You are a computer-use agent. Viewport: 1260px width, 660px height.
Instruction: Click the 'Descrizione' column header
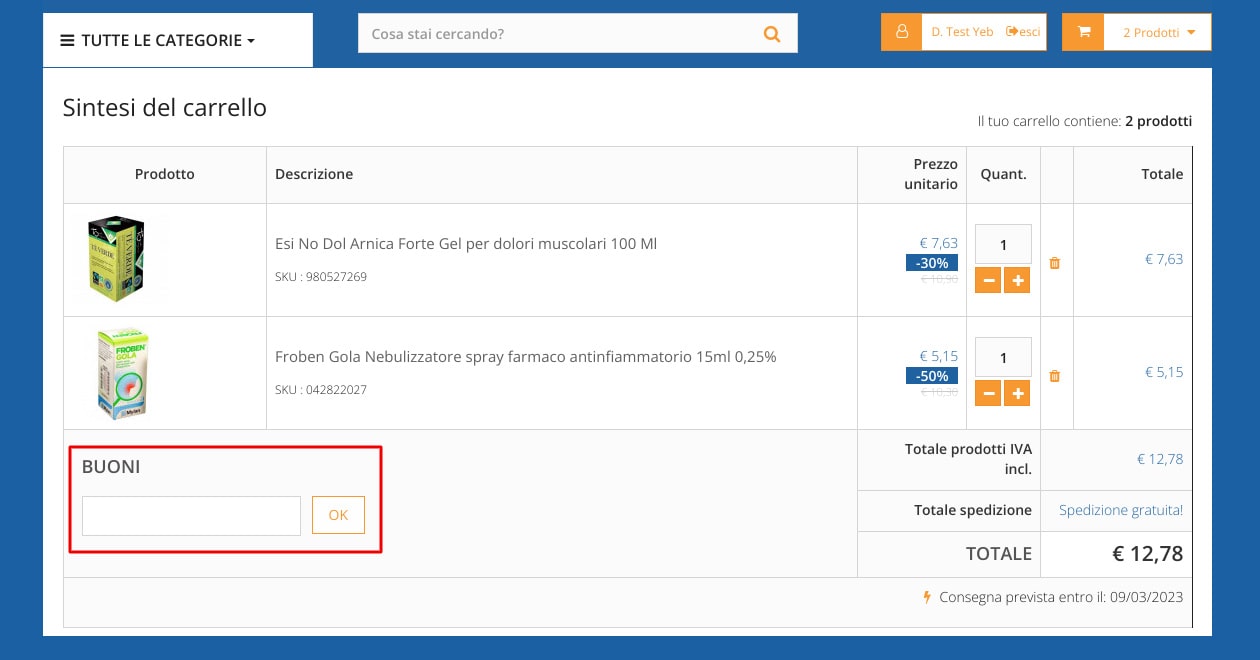[x=314, y=174]
